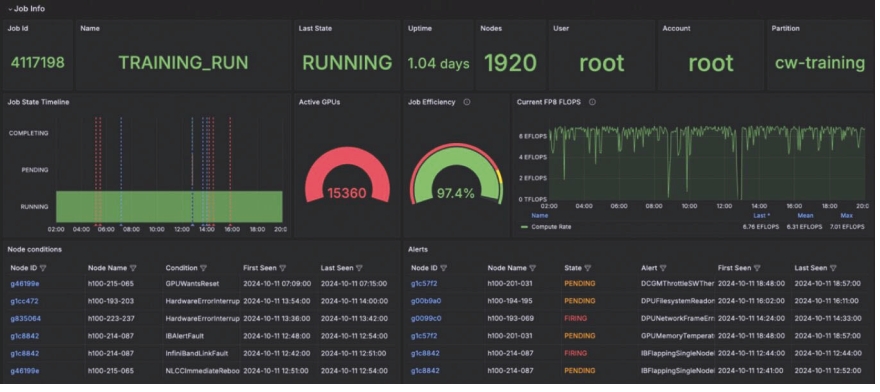Select the PENDING state for g00b9a0

[x=580, y=301]
